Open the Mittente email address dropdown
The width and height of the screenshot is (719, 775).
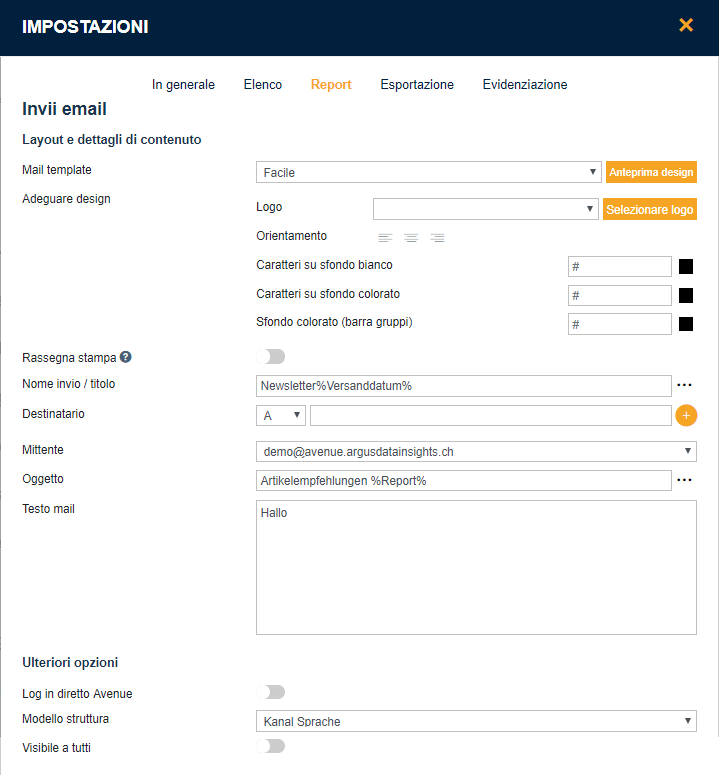(x=476, y=451)
